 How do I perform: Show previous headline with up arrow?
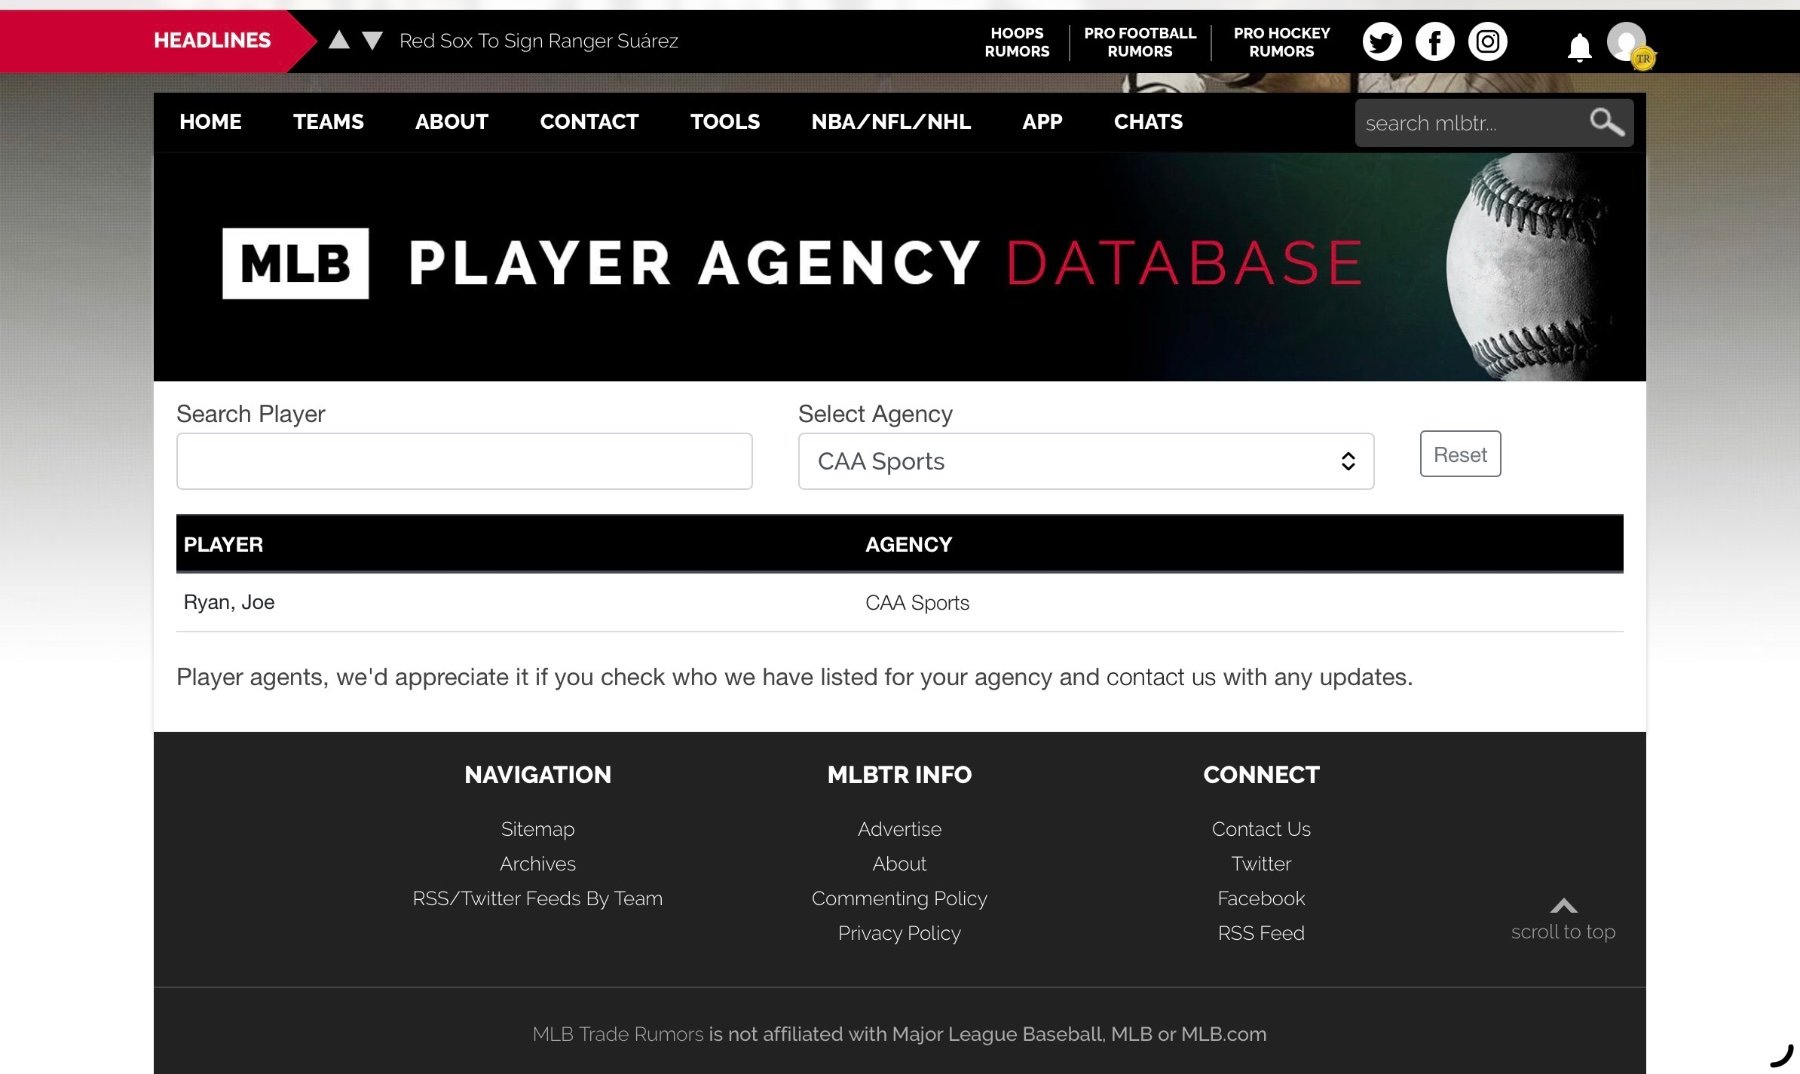coord(339,40)
